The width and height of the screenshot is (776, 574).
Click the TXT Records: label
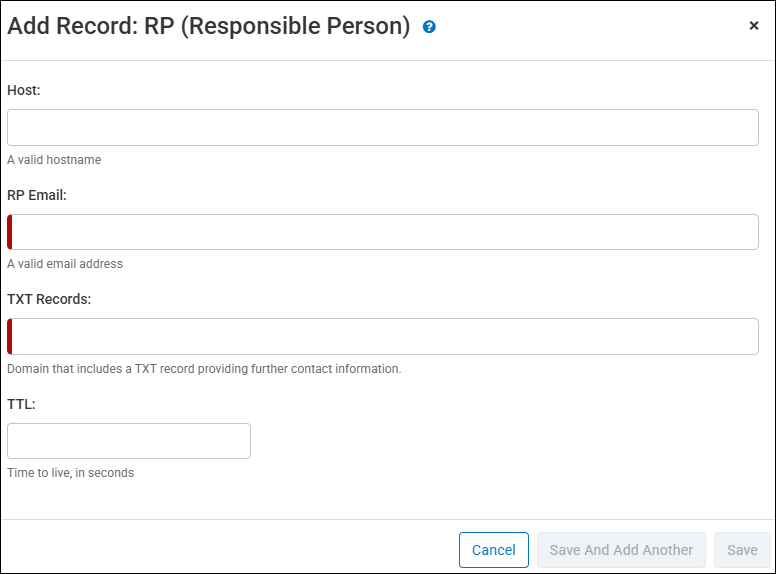point(49,299)
